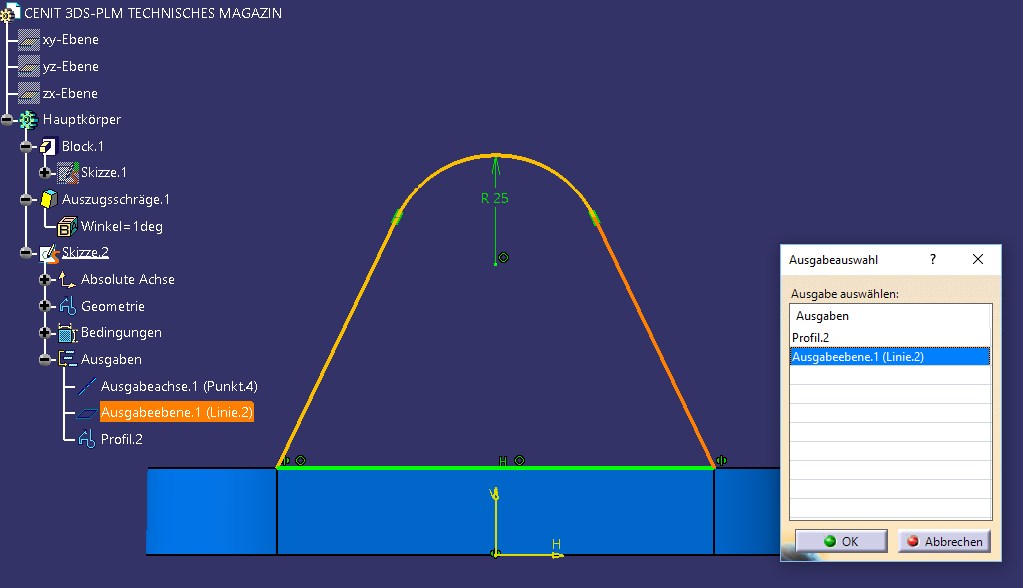The image size is (1023, 588).
Task: Select Winkel=1deg parameter label
Action: [x=122, y=226]
